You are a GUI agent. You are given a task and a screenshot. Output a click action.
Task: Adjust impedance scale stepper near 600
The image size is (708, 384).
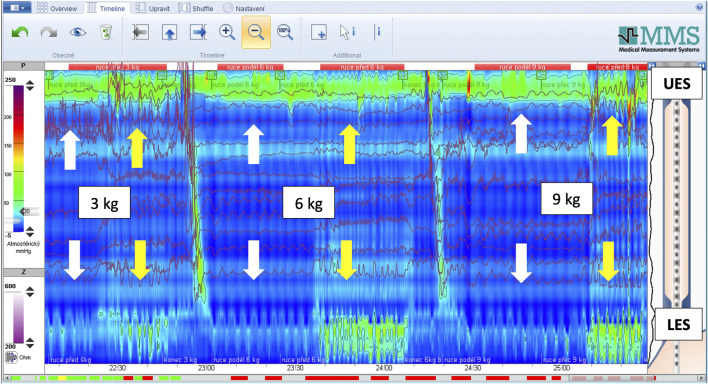[30, 291]
